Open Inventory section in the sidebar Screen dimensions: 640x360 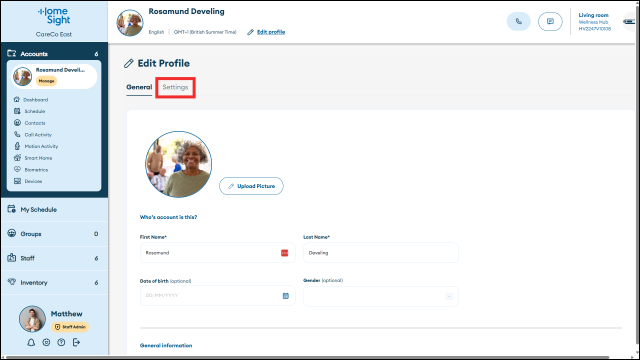[x=54, y=282]
